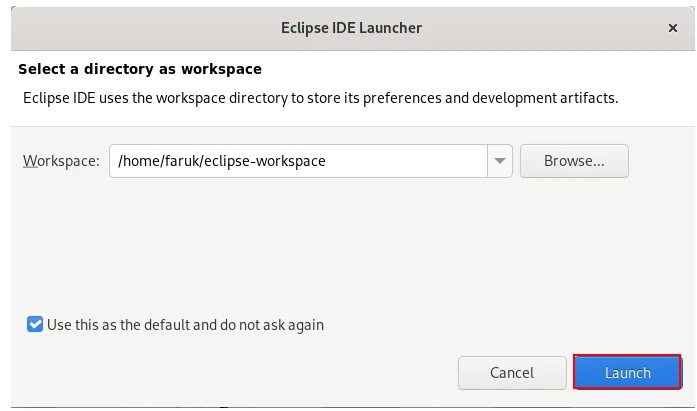
Task: Toggle 'Use this as the default' checkbox
Action: [x=36, y=325]
